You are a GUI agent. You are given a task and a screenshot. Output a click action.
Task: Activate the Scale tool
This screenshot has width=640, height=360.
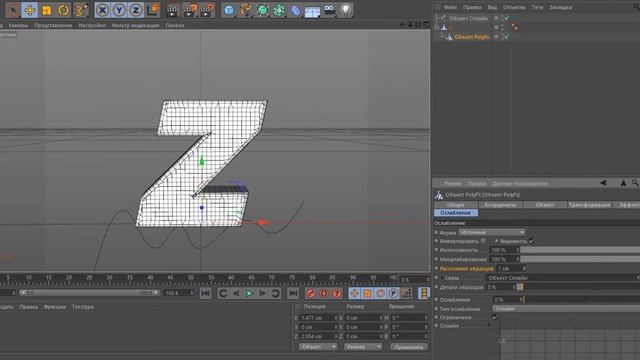[47, 10]
